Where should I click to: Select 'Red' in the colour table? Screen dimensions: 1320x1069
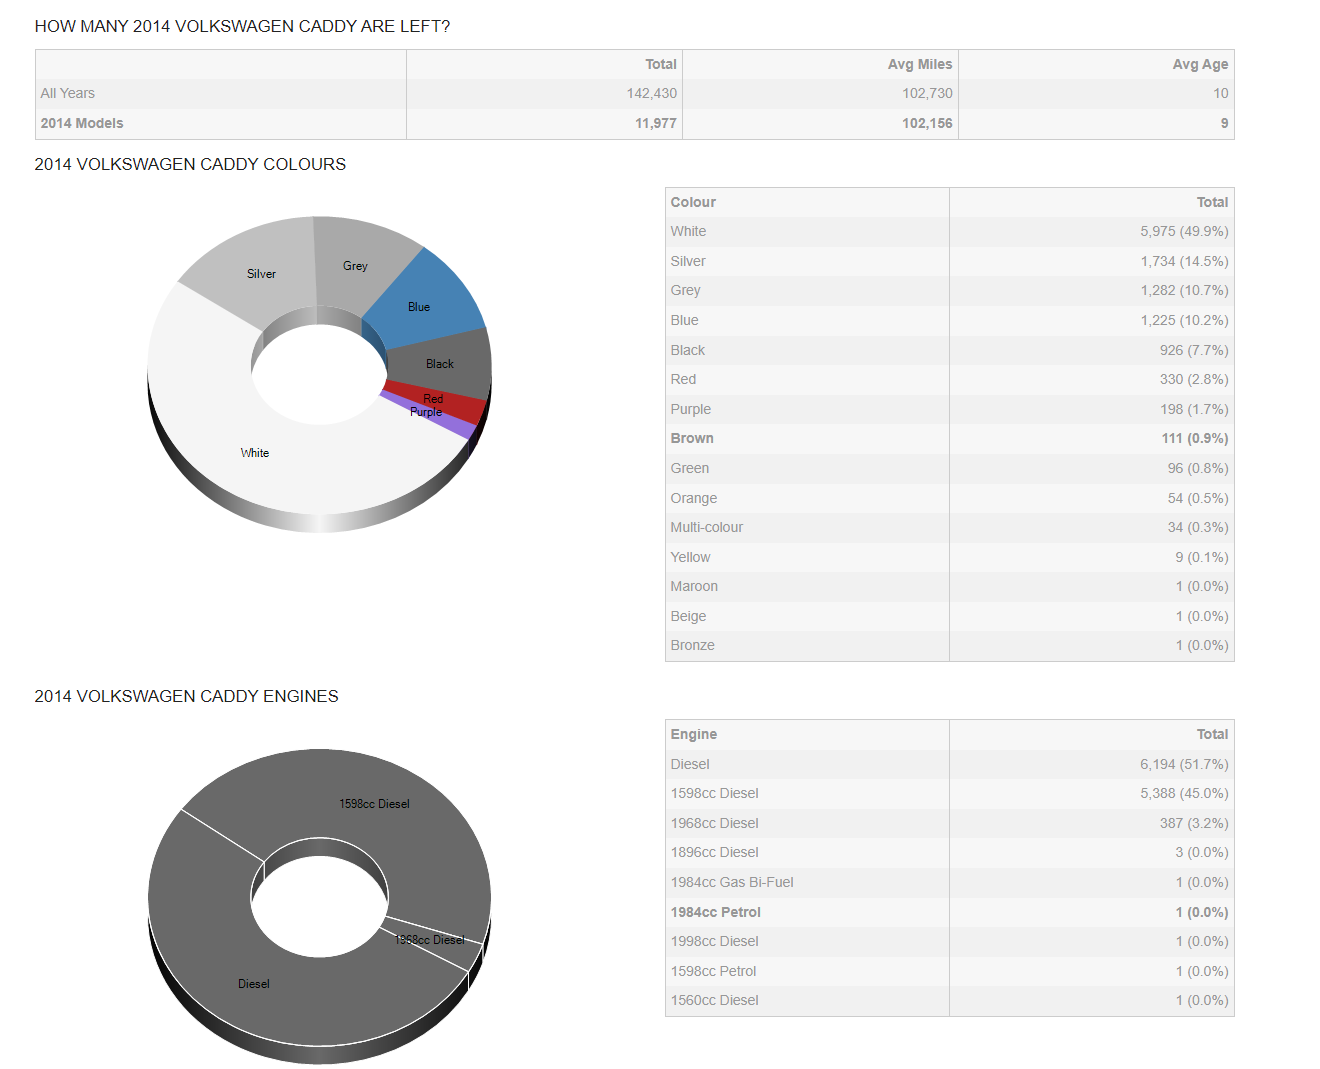pos(683,379)
